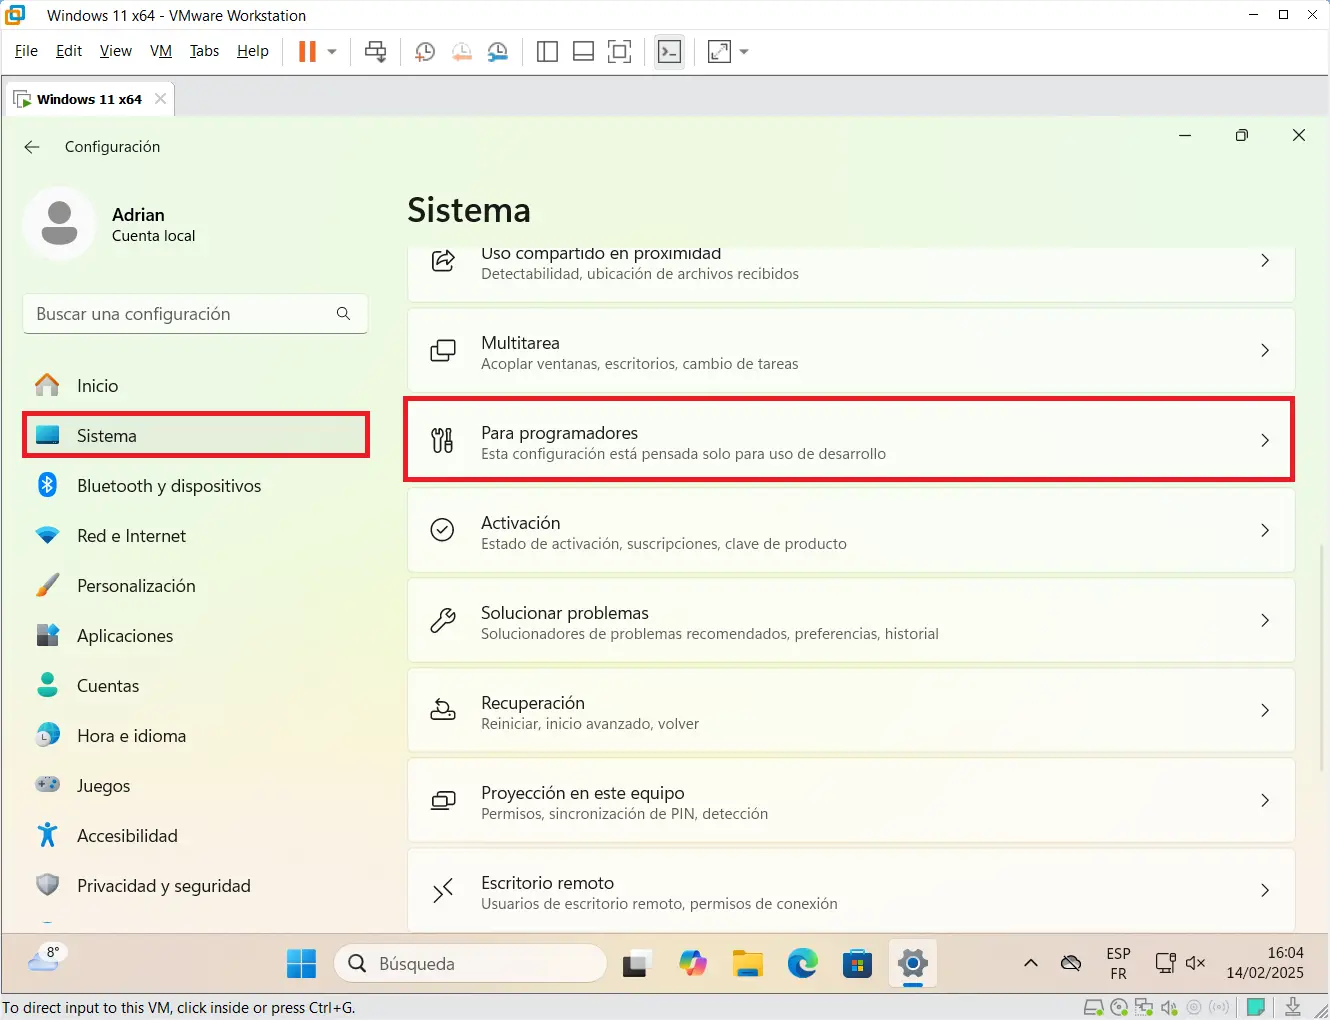Screen dimensions: 1330x1020
Task: Open Bluetooth y dispositivos settings
Action: pos(196,486)
